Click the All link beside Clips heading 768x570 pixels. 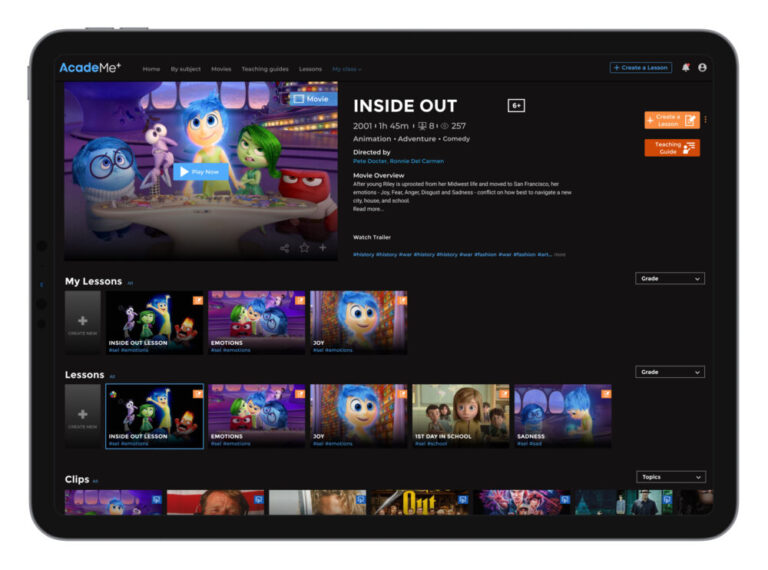(96, 481)
